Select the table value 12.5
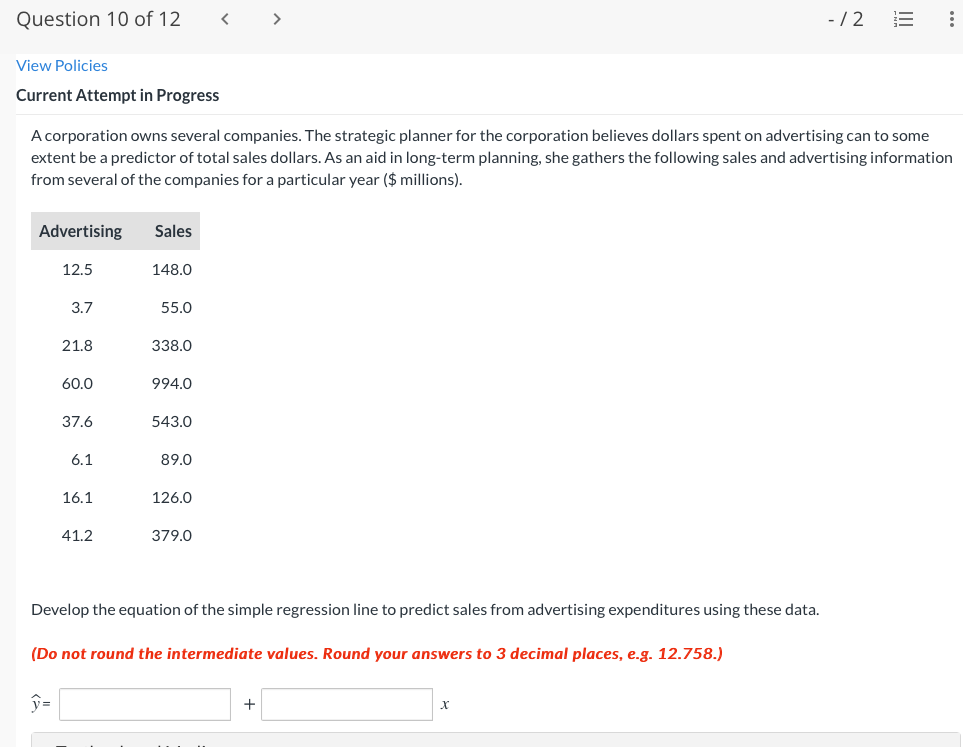Viewport: 963px width, 747px height. 78,269
